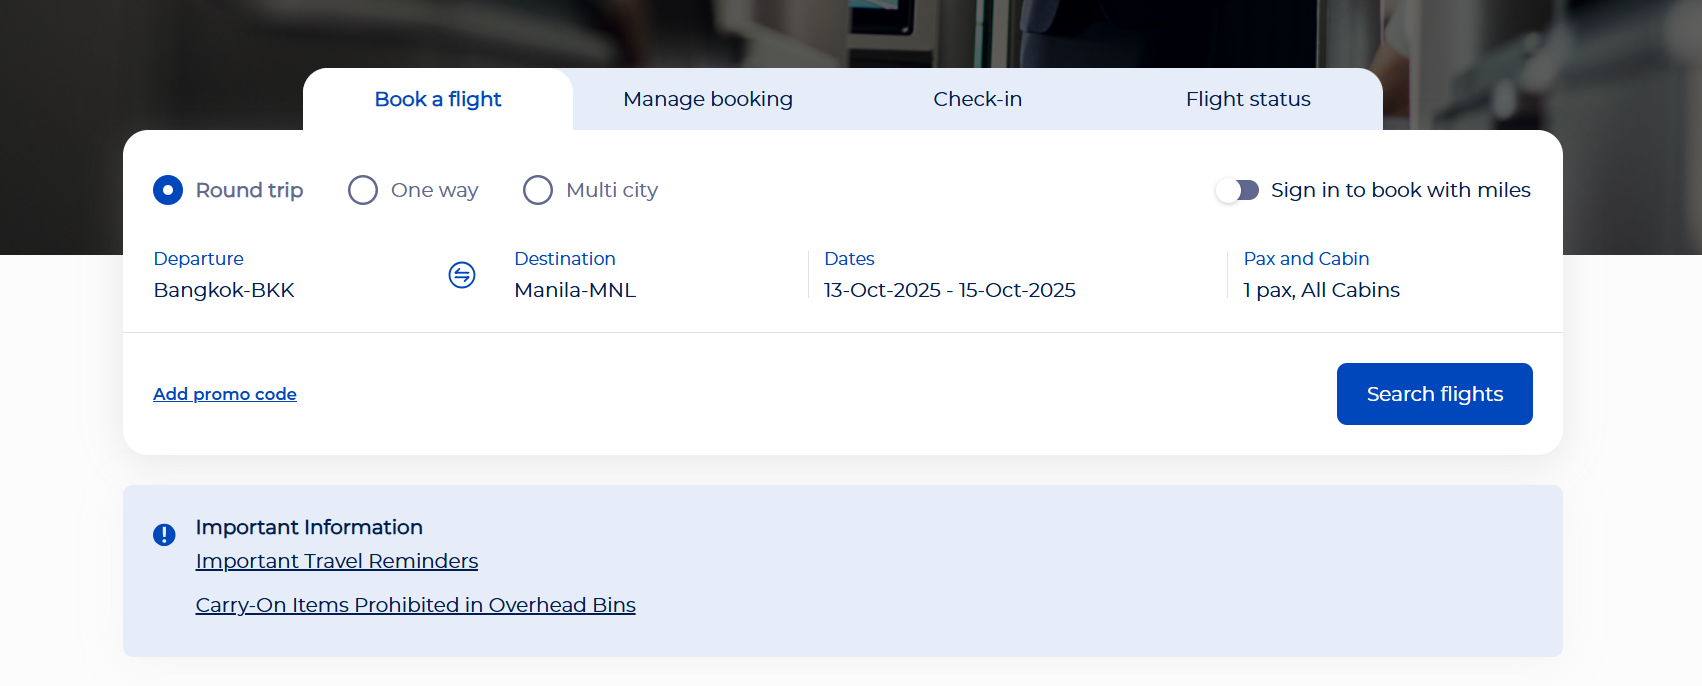Switch to the Manage booking tab
1702x686 pixels.
pyautogui.click(x=708, y=99)
